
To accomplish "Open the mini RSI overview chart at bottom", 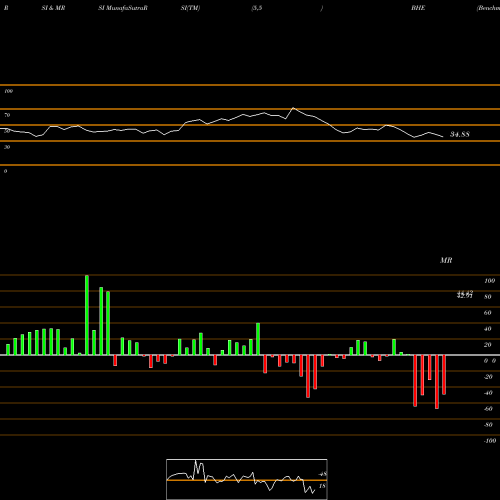I will point(247,479).
